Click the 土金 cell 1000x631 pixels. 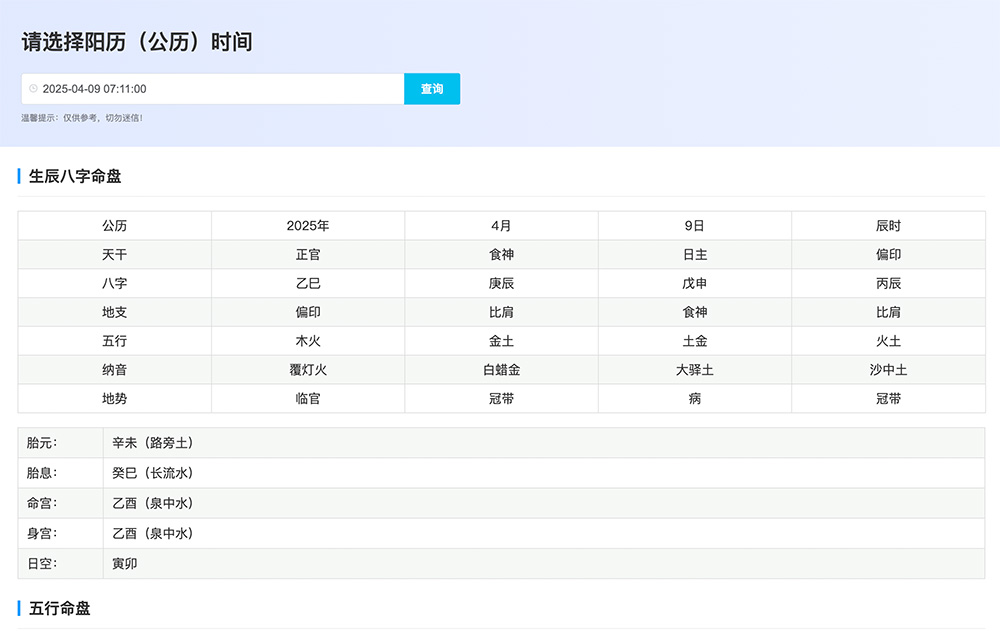[695, 341]
